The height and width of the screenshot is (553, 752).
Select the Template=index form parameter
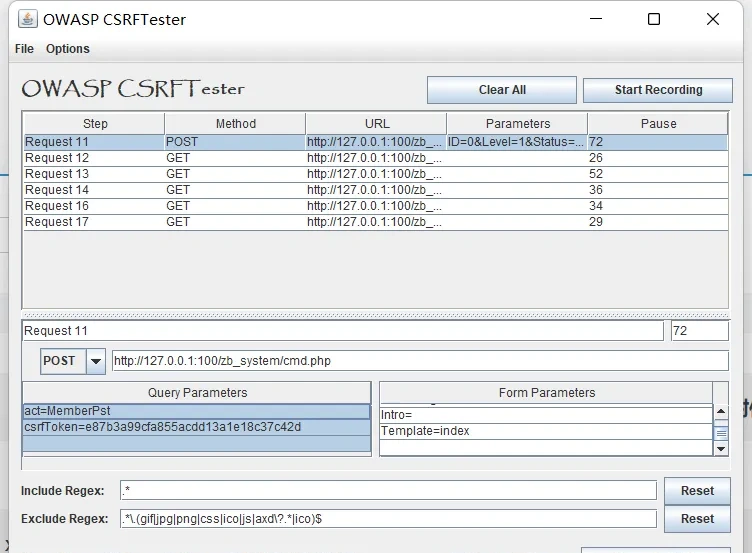coord(546,431)
